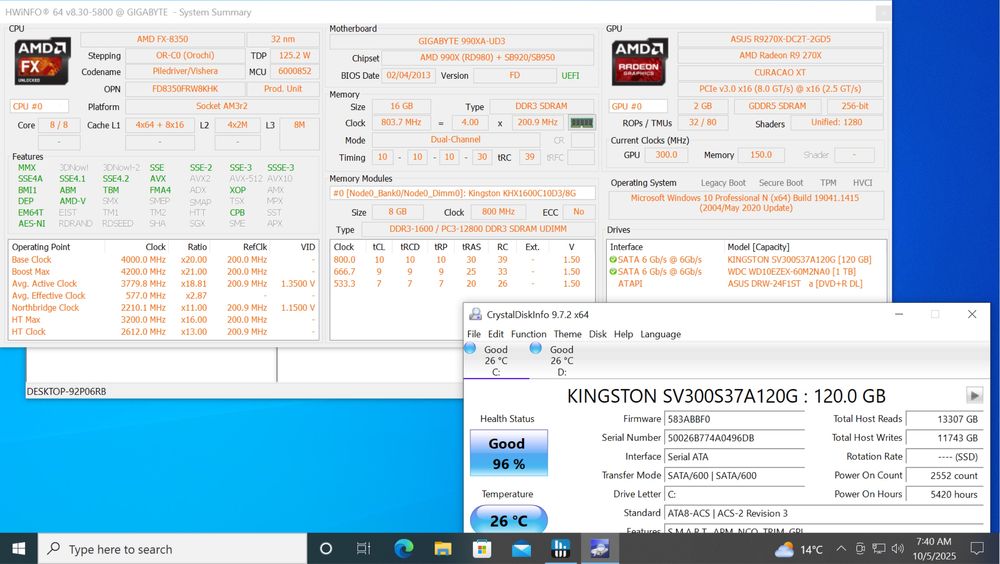Open Microsoft Store from the taskbar

coord(482,549)
